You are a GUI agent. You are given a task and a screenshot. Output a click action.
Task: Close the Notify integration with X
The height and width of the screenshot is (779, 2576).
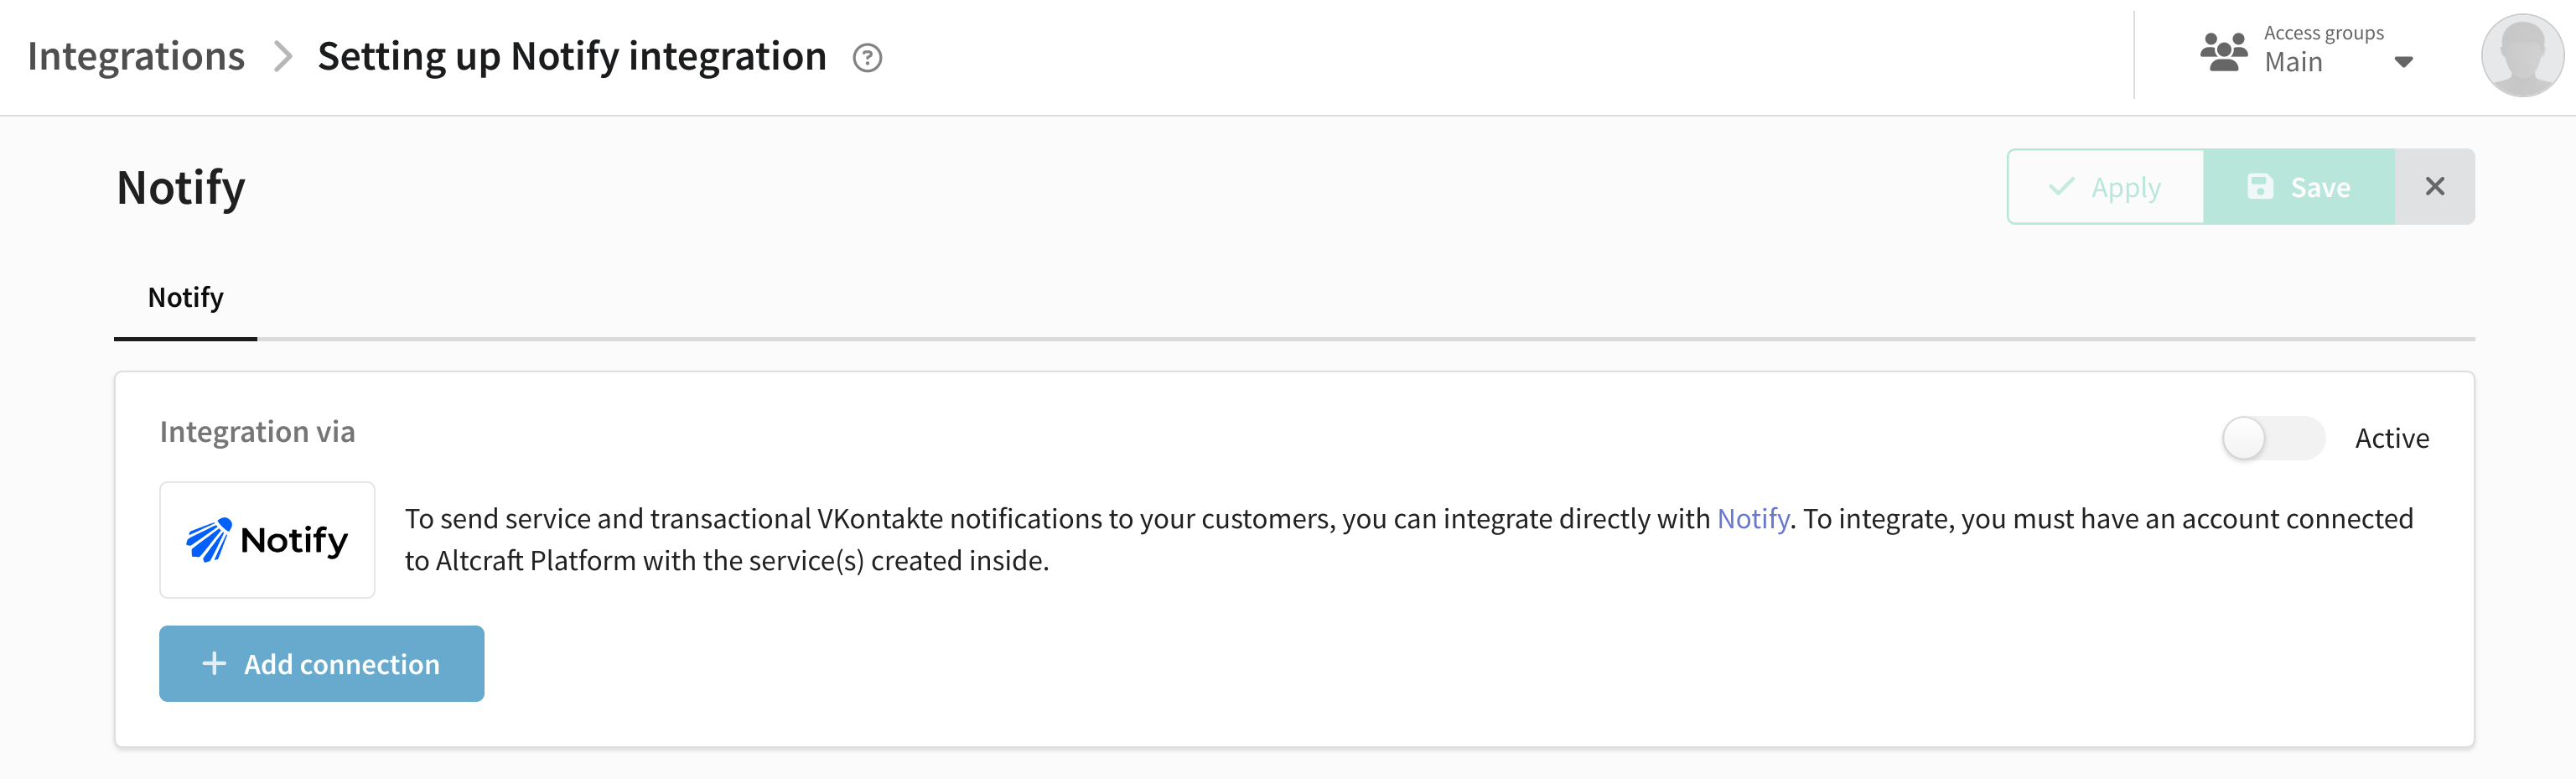[2435, 187]
